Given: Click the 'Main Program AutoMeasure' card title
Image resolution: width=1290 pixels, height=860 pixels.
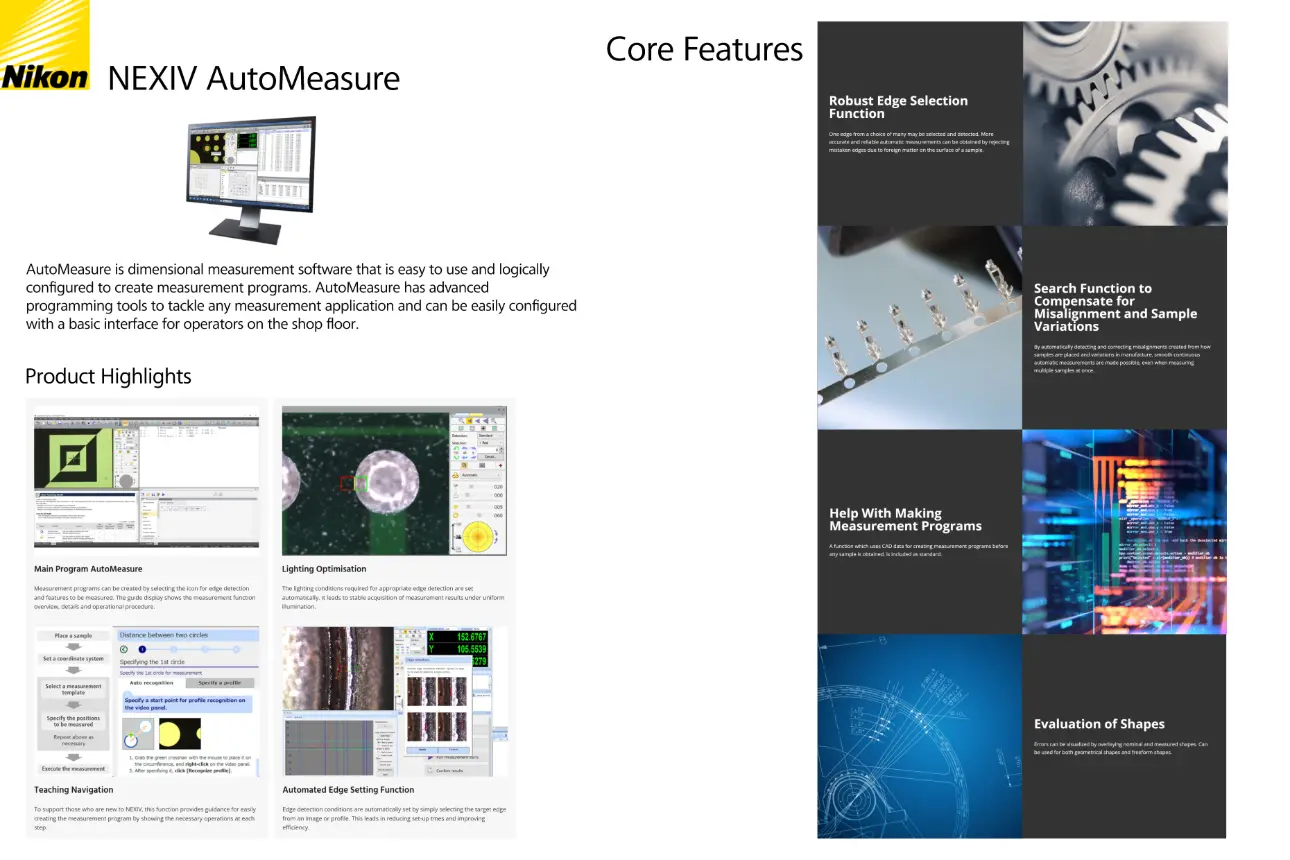Looking at the screenshot, I should tap(88, 569).
